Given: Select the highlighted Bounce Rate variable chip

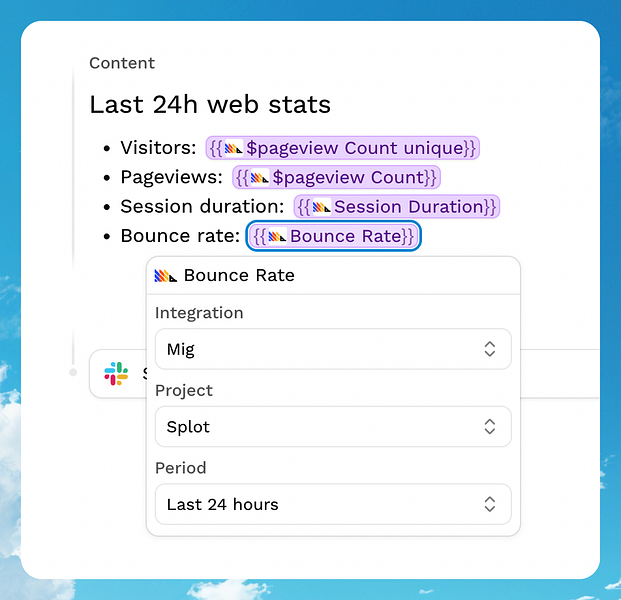Looking at the screenshot, I should 333,236.
